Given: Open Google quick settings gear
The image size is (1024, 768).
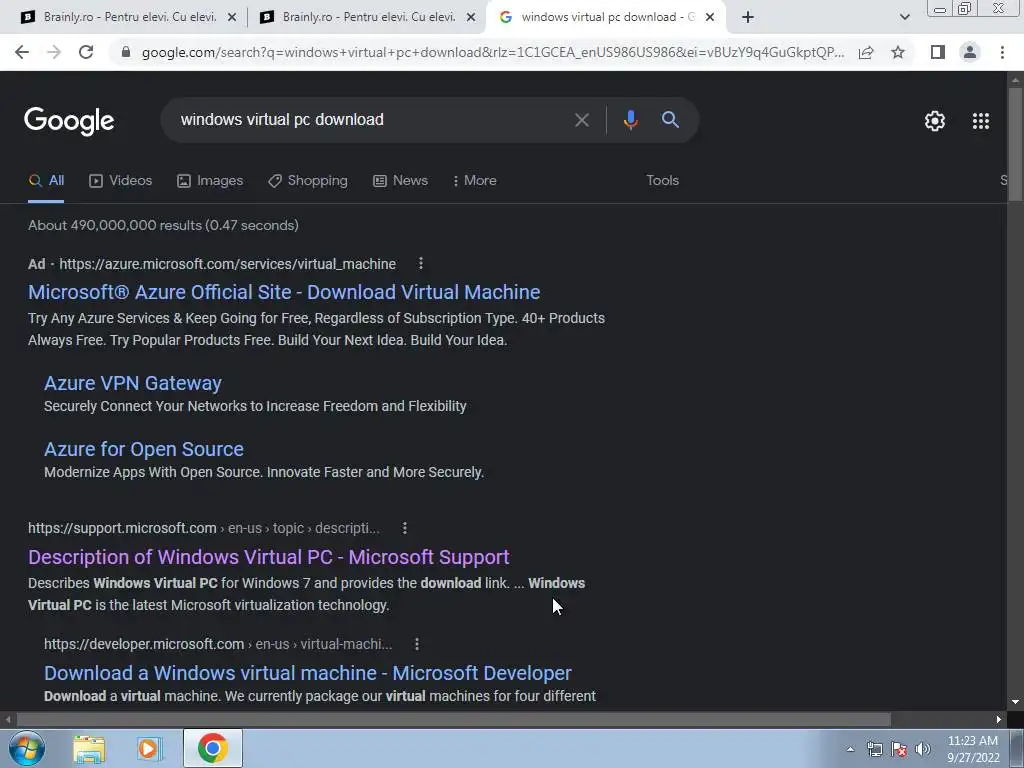Looking at the screenshot, I should point(935,121).
